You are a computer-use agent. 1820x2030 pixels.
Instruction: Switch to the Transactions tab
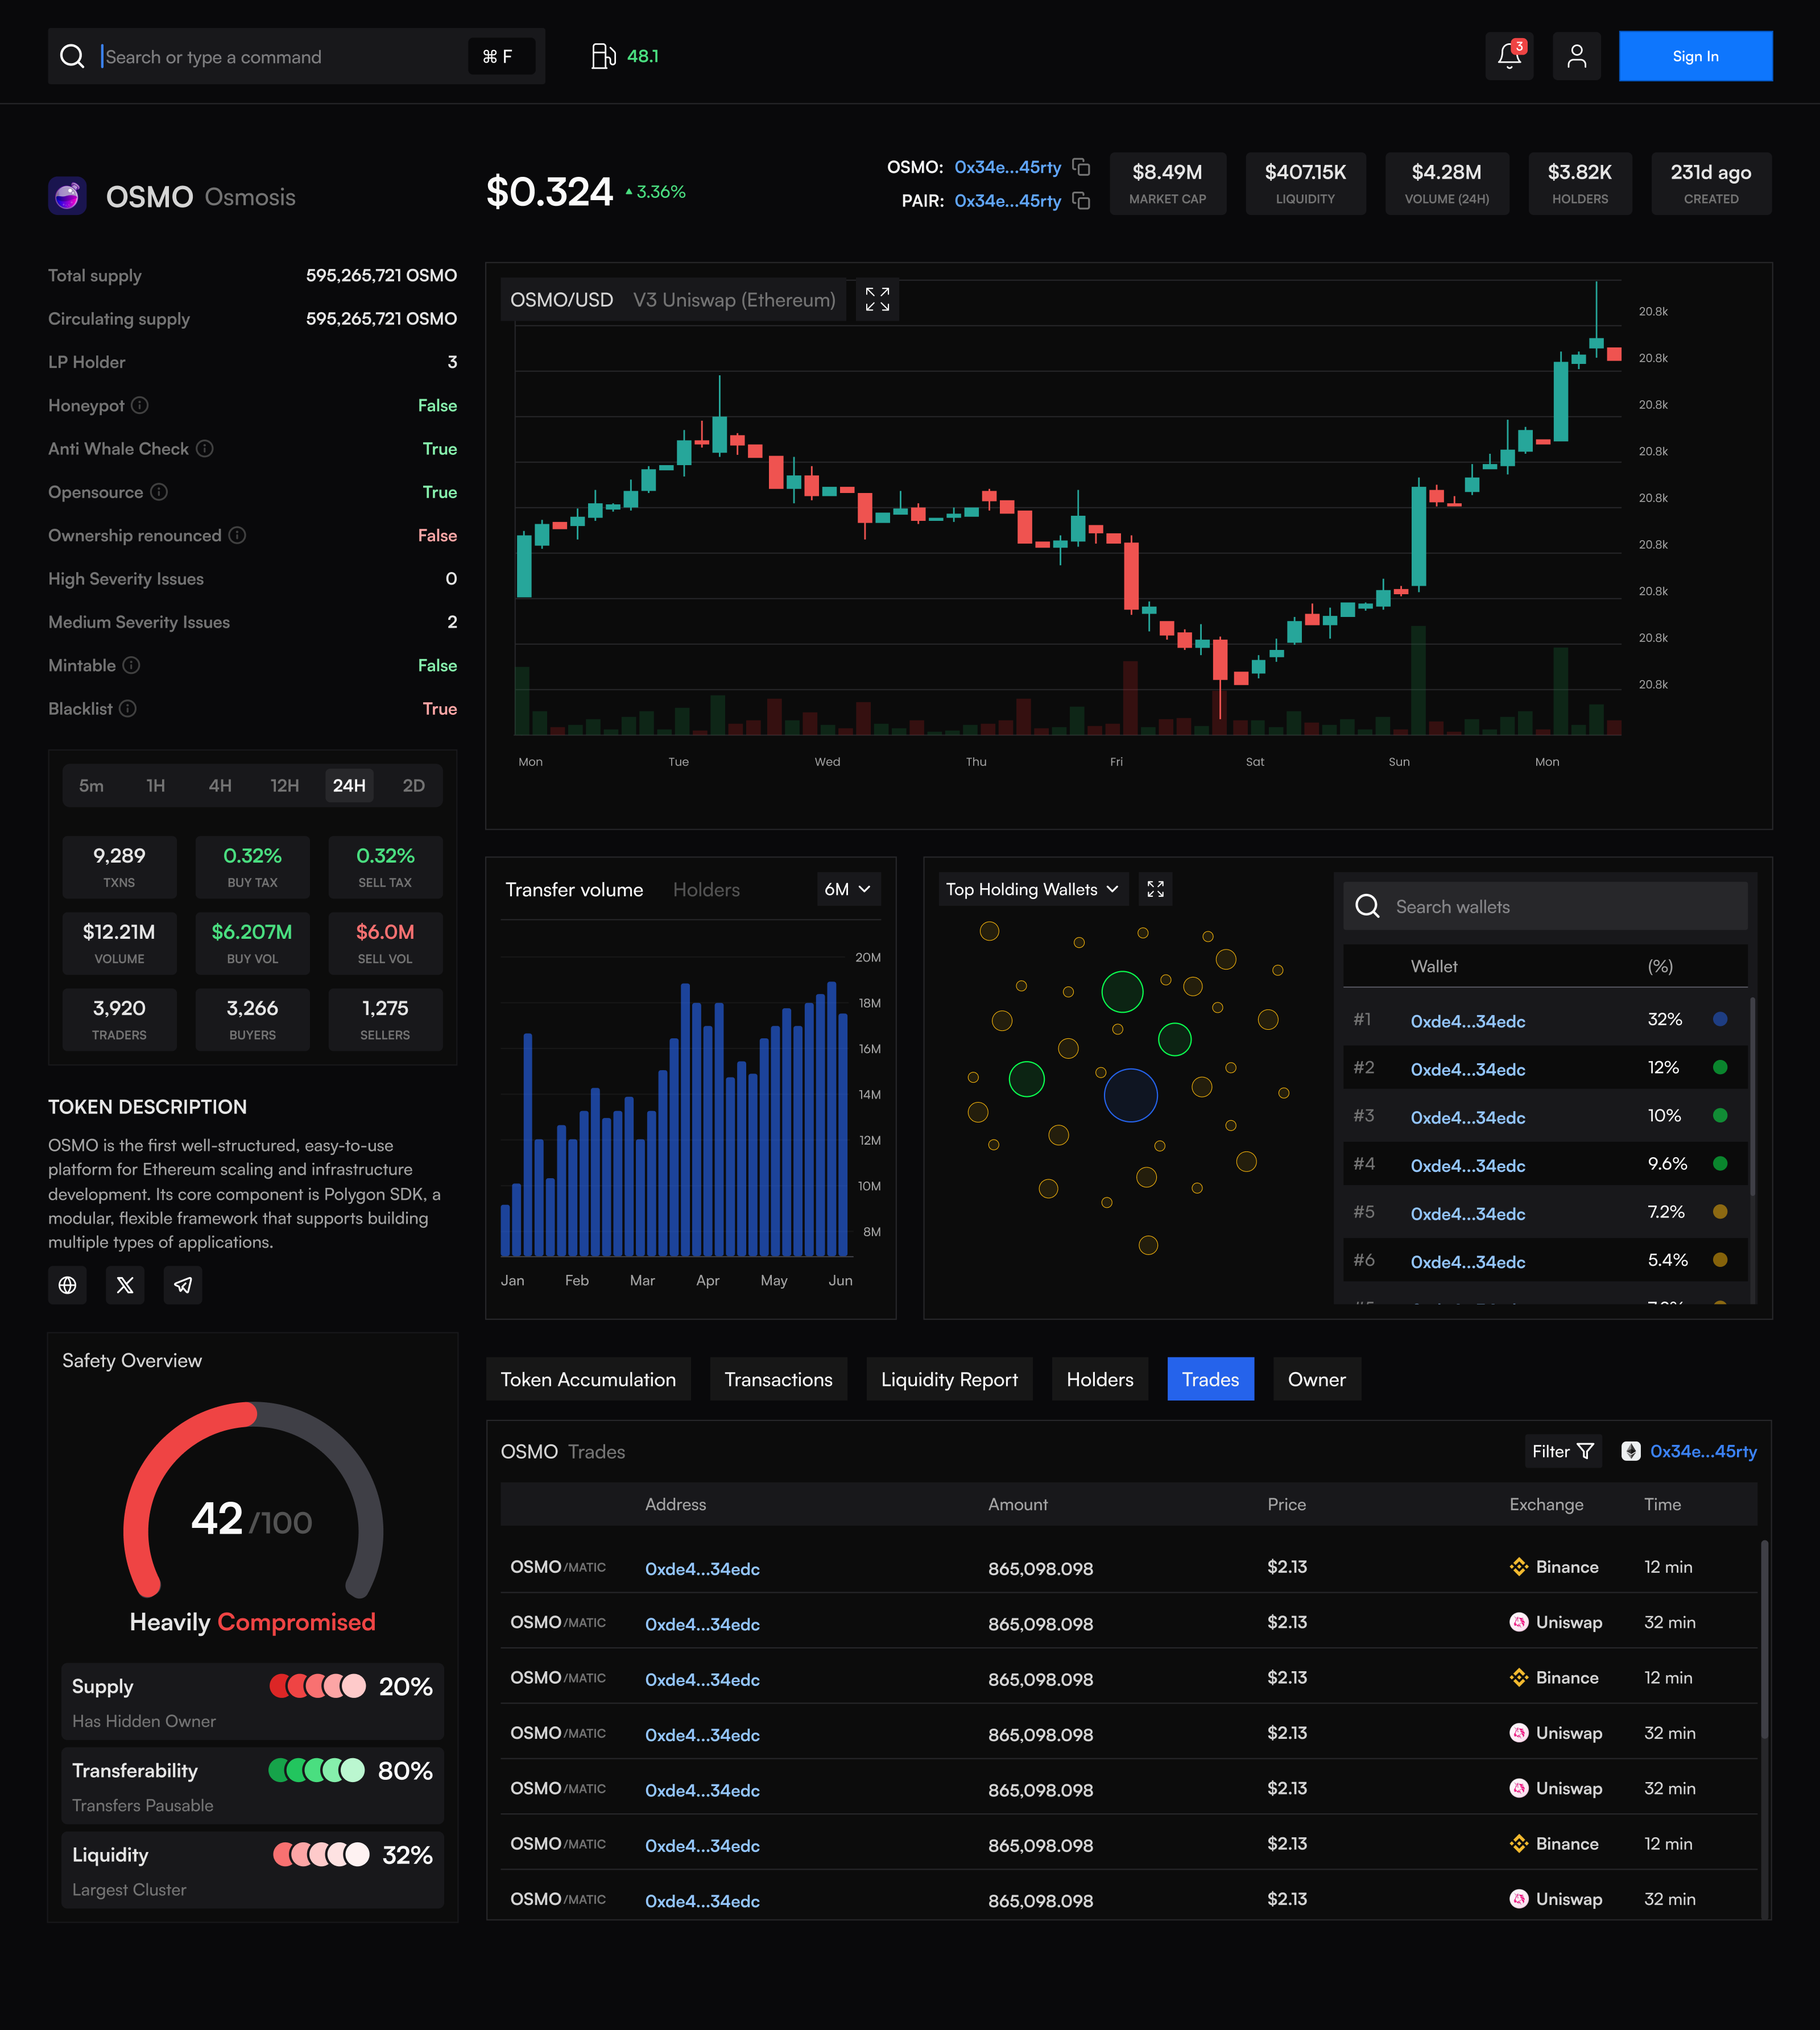[x=778, y=1379]
